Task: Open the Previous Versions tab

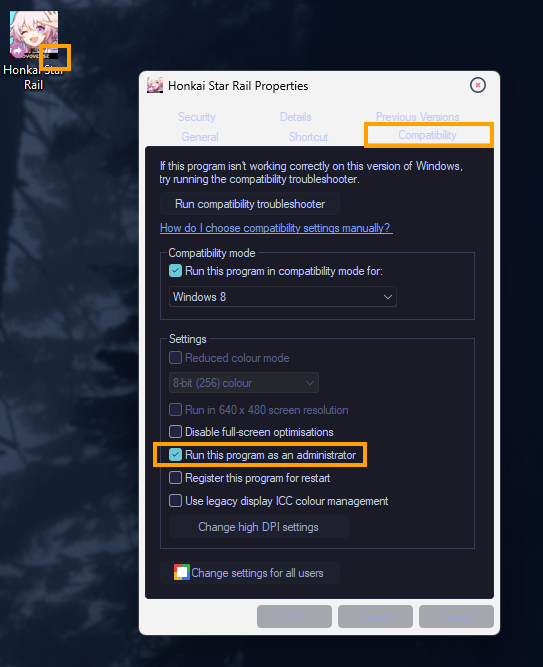Action: pyautogui.click(x=417, y=117)
